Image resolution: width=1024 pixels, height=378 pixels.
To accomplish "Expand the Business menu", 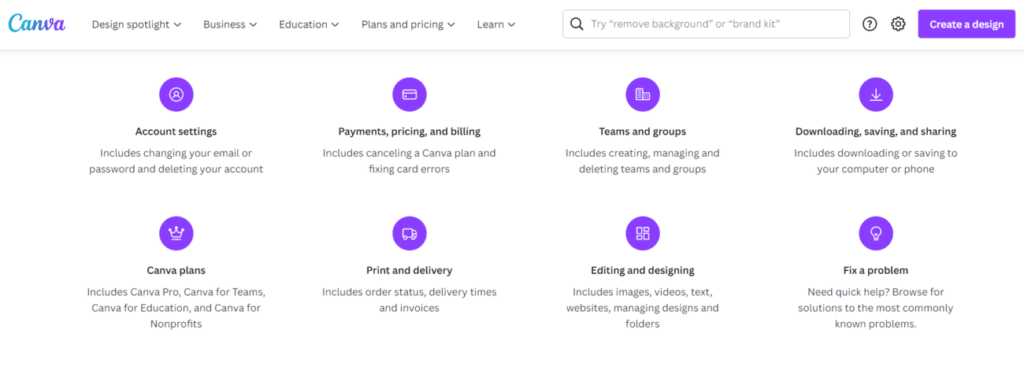I will click(230, 24).
